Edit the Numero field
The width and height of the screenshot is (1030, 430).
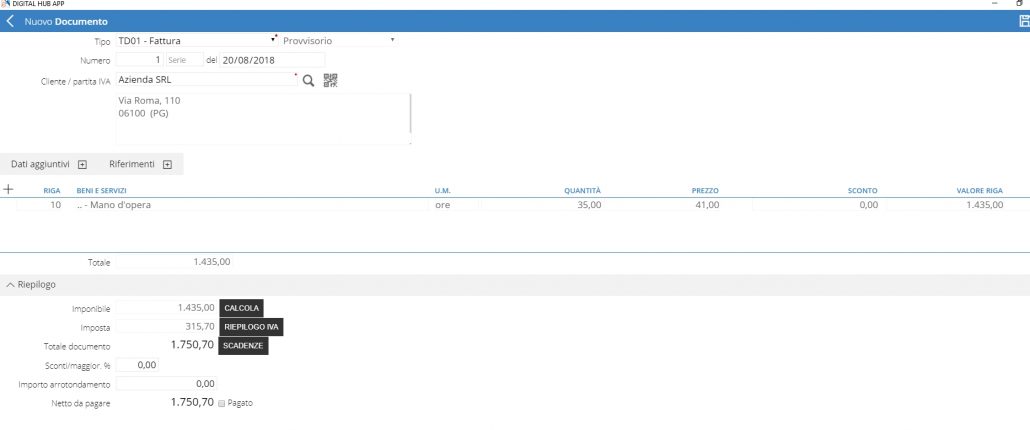pos(139,60)
